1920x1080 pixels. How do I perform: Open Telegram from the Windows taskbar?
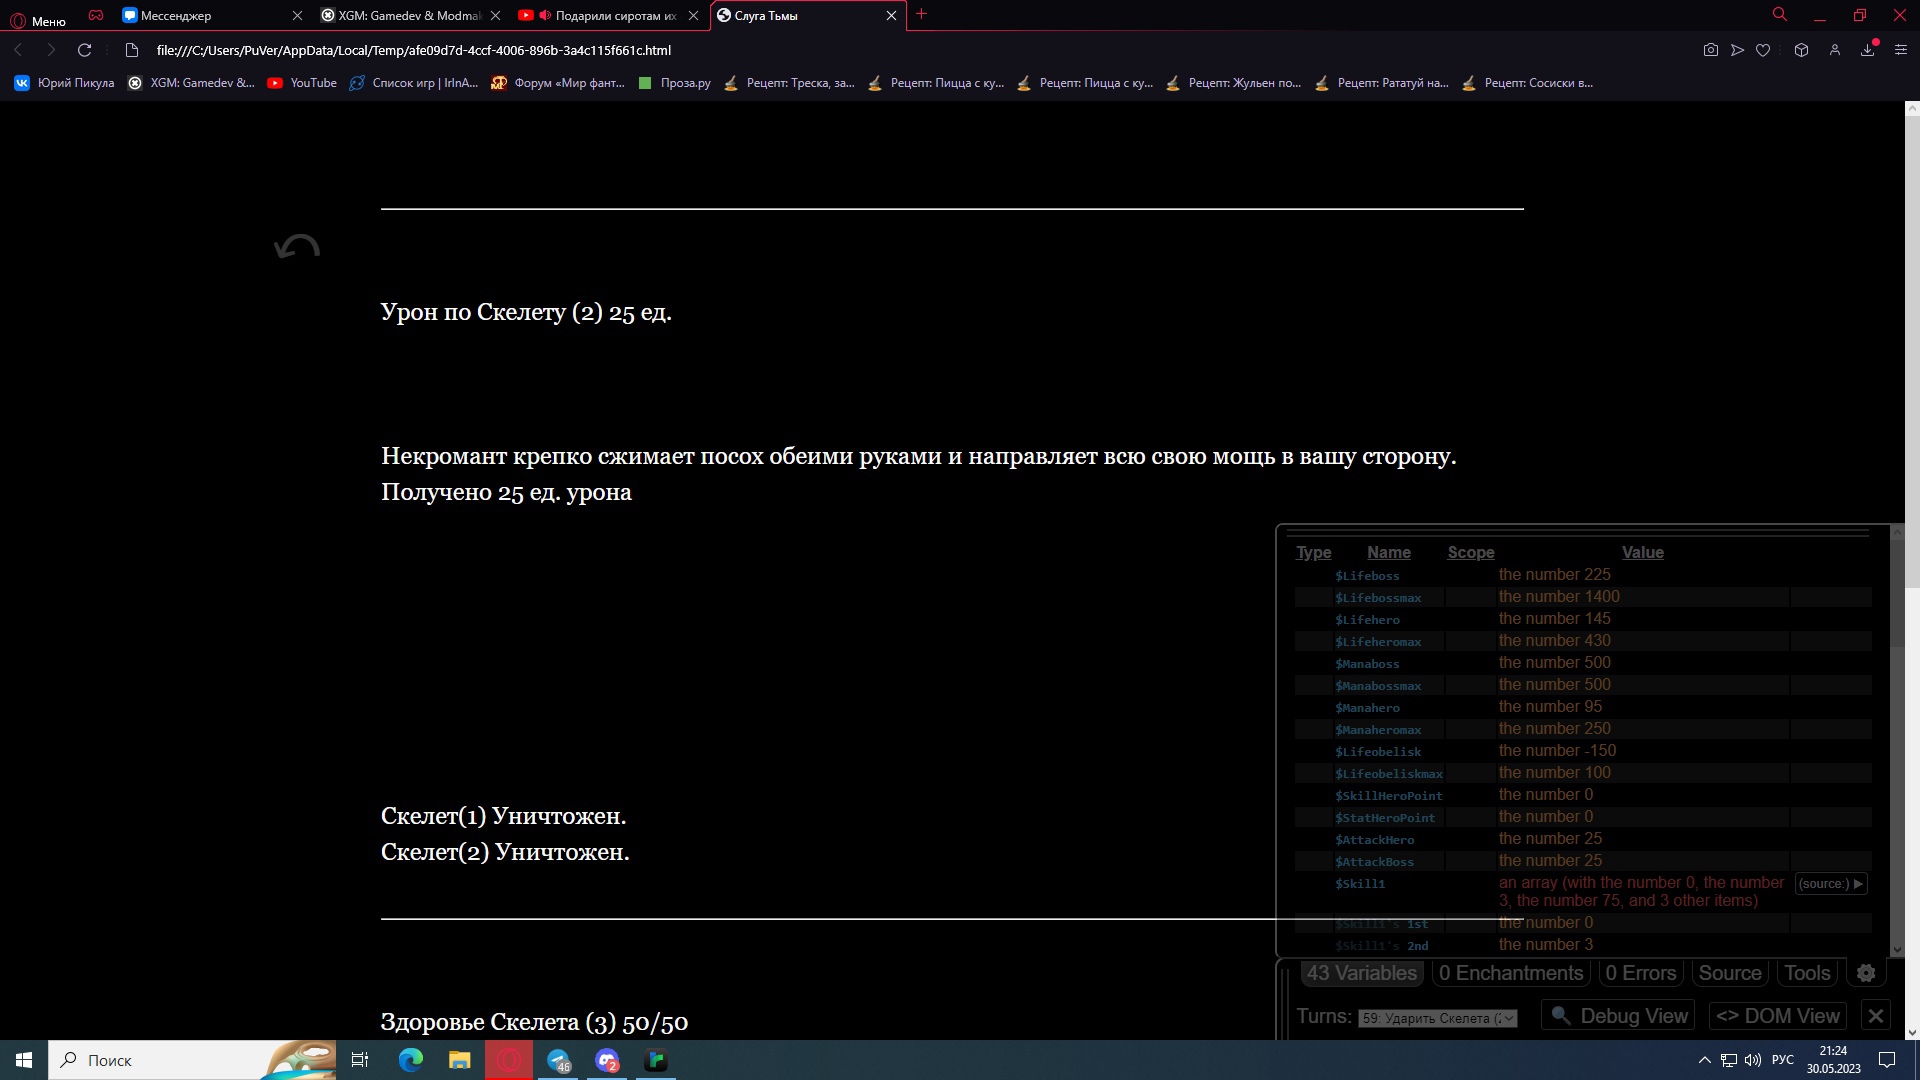pos(558,1060)
